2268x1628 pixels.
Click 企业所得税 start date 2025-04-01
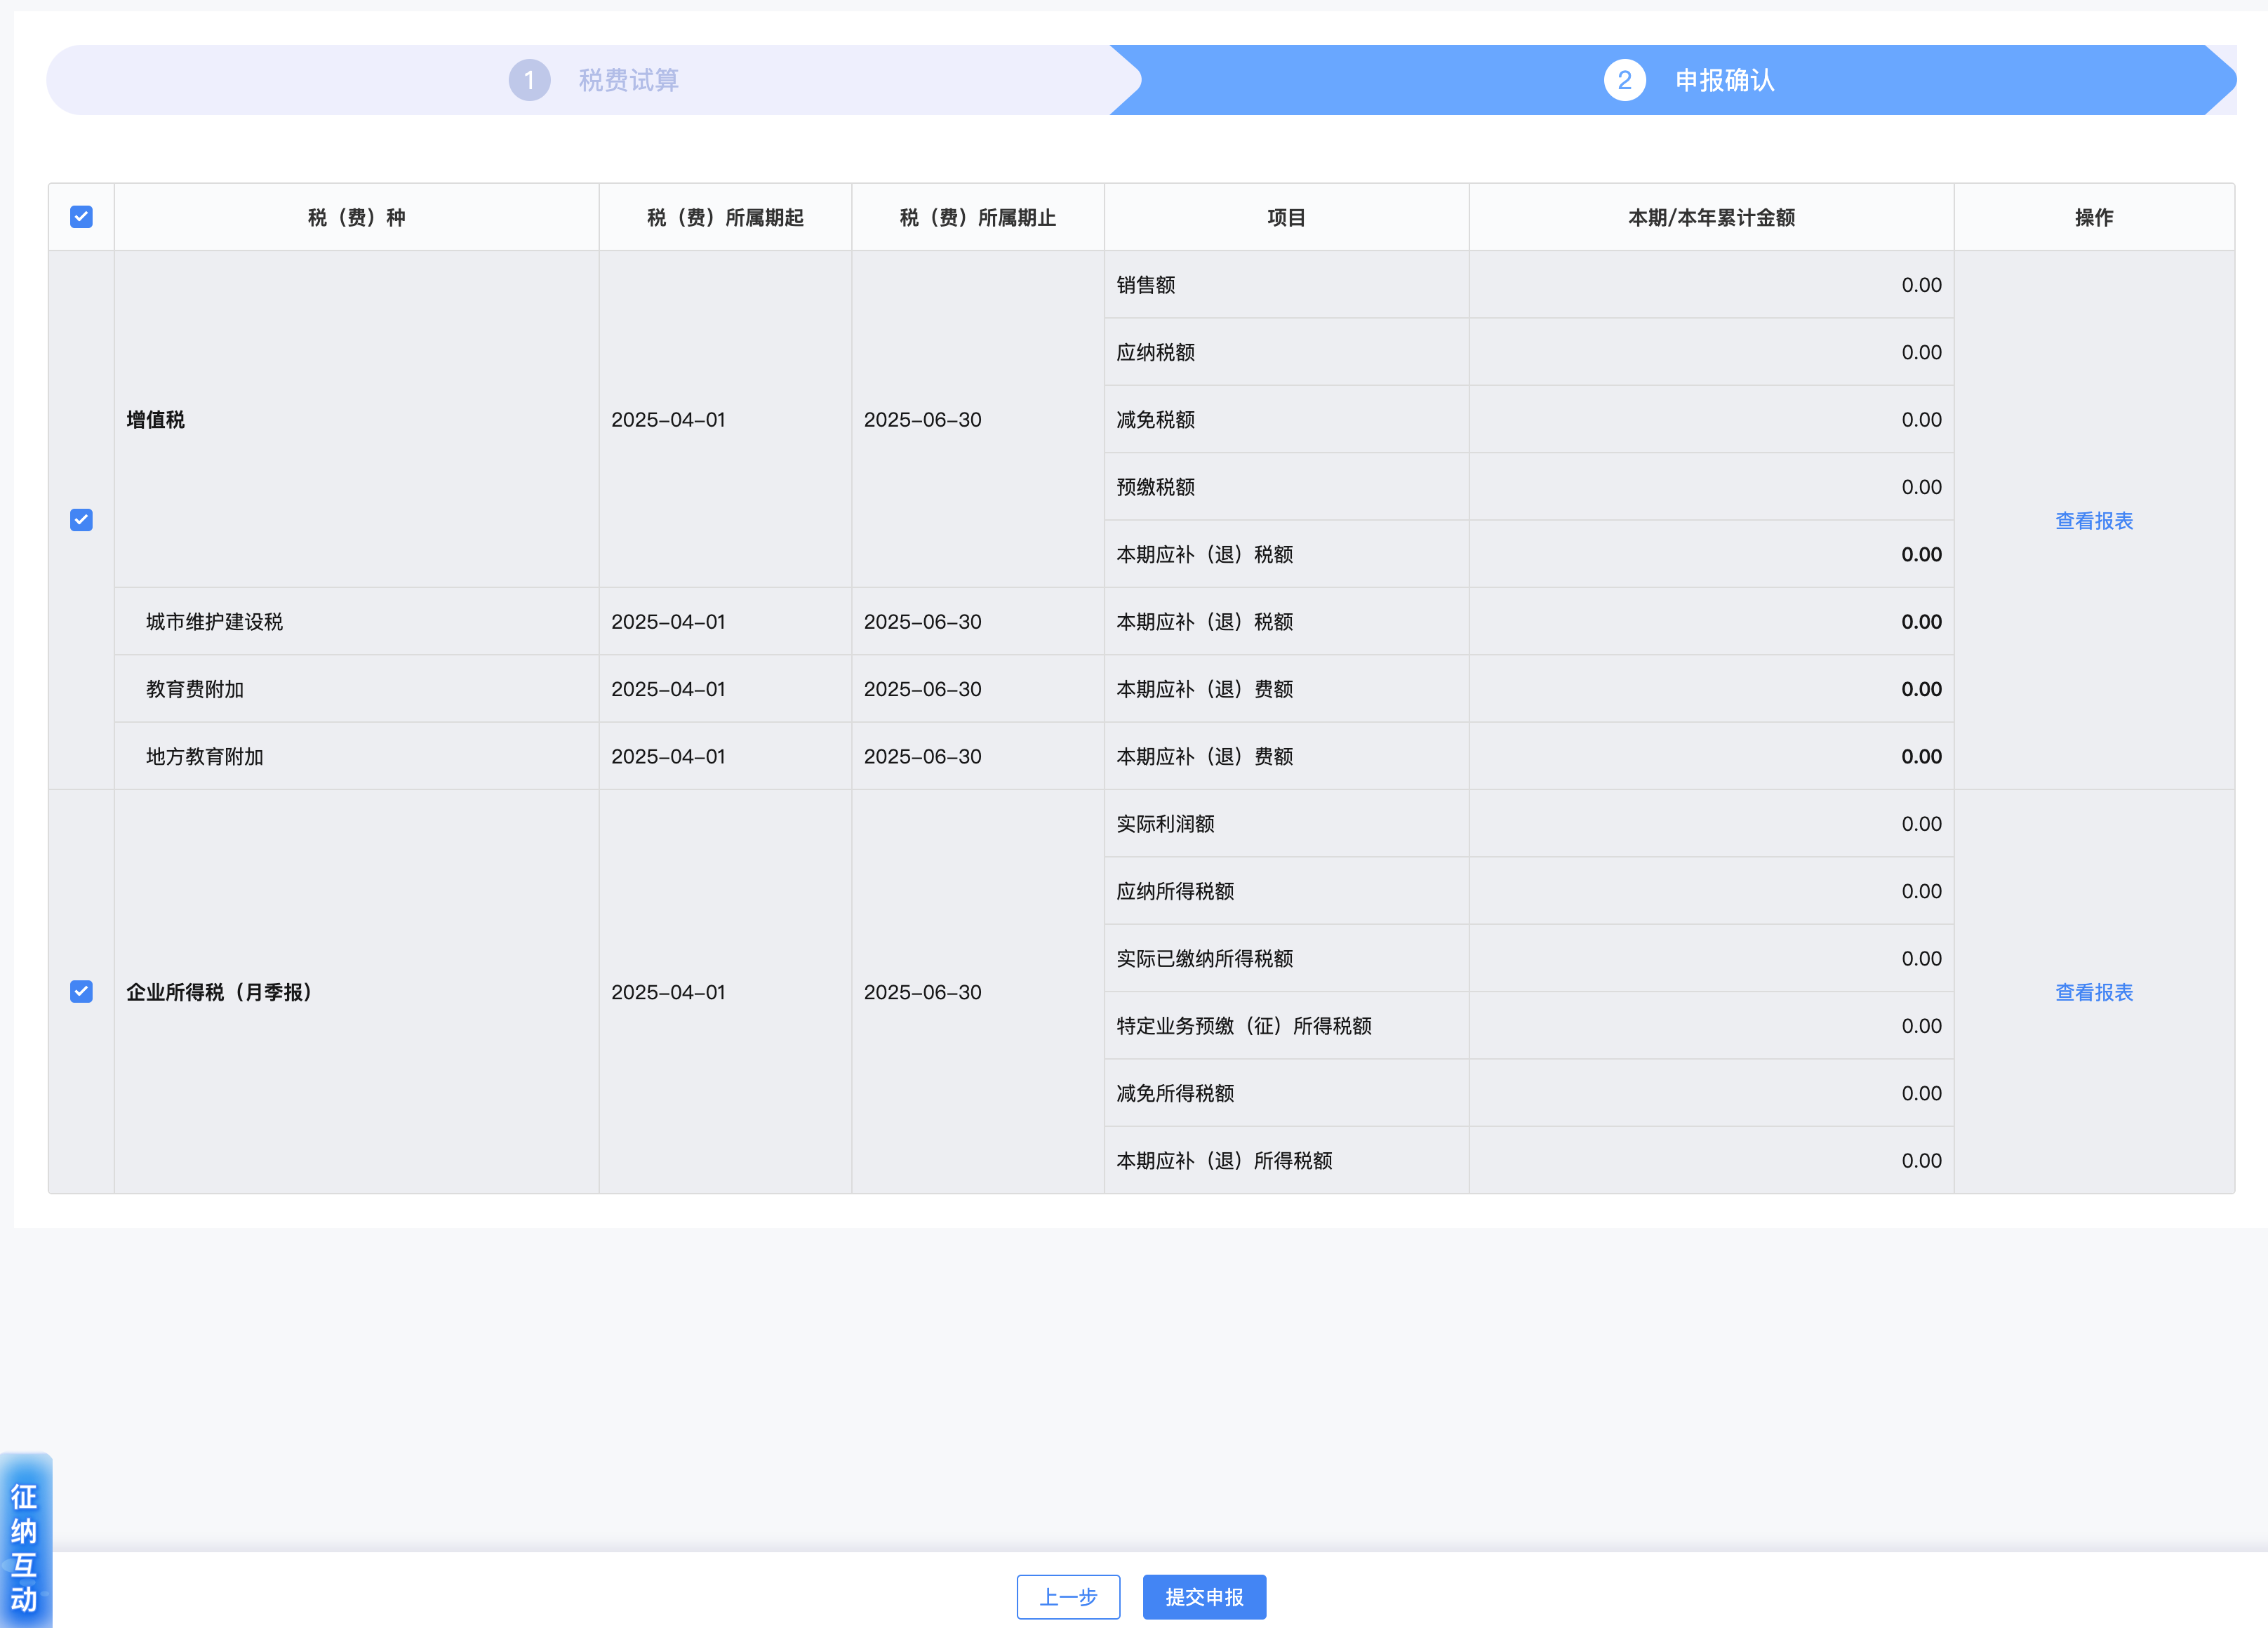[x=668, y=991]
